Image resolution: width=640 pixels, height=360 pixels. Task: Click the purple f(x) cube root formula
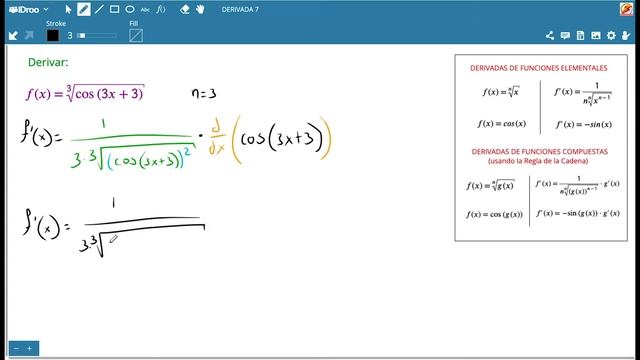point(85,93)
